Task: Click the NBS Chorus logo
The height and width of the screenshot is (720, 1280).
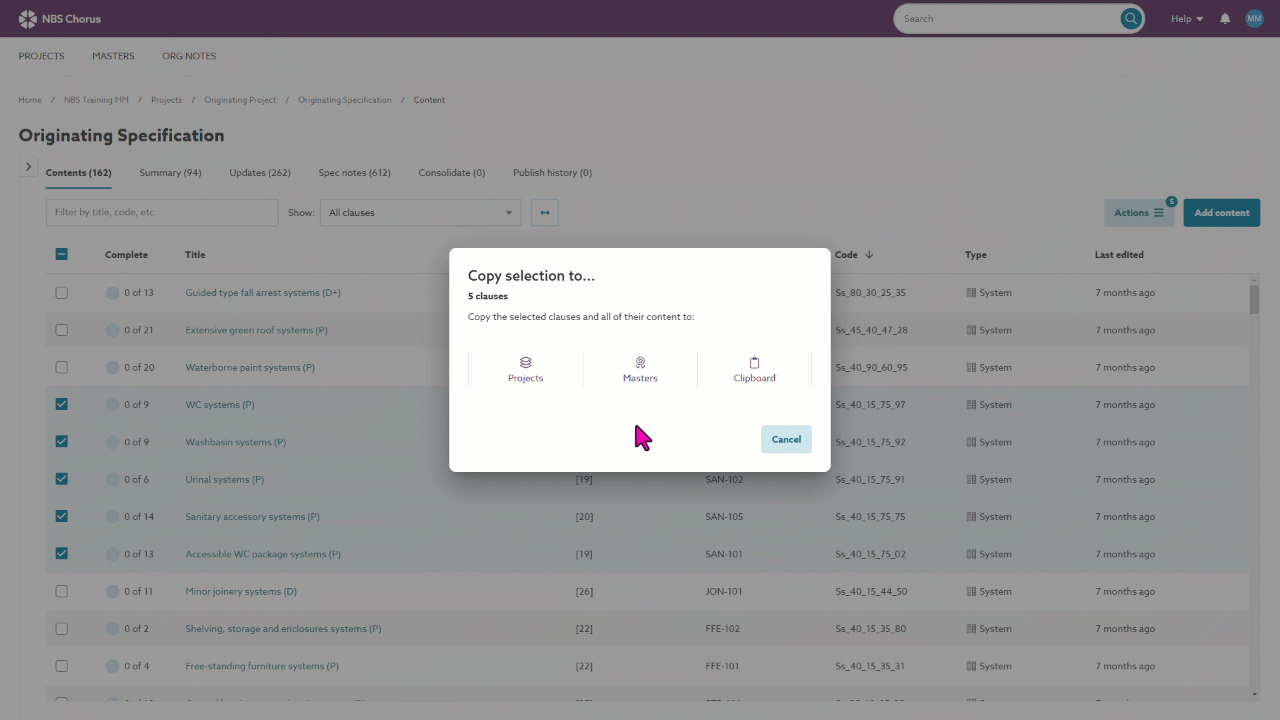Action: click(60, 19)
